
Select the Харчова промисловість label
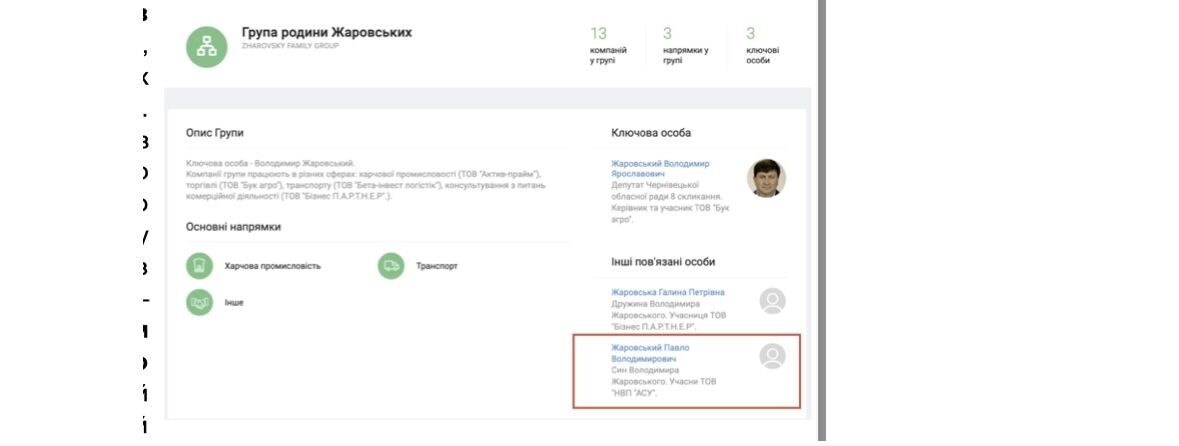(x=273, y=267)
